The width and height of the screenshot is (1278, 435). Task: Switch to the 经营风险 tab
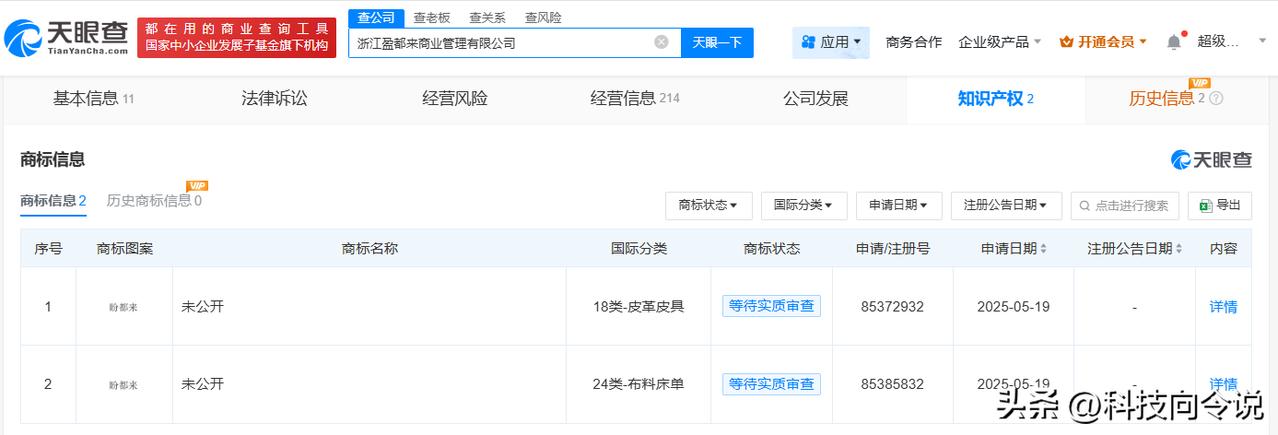[455, 98]
